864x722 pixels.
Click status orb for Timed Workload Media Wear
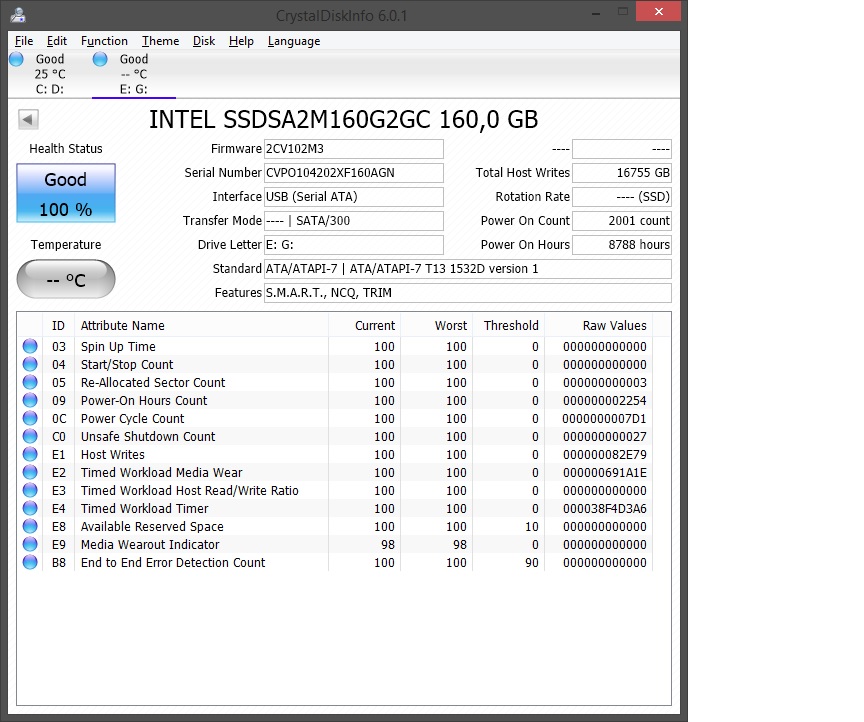[x=30, y=472]
